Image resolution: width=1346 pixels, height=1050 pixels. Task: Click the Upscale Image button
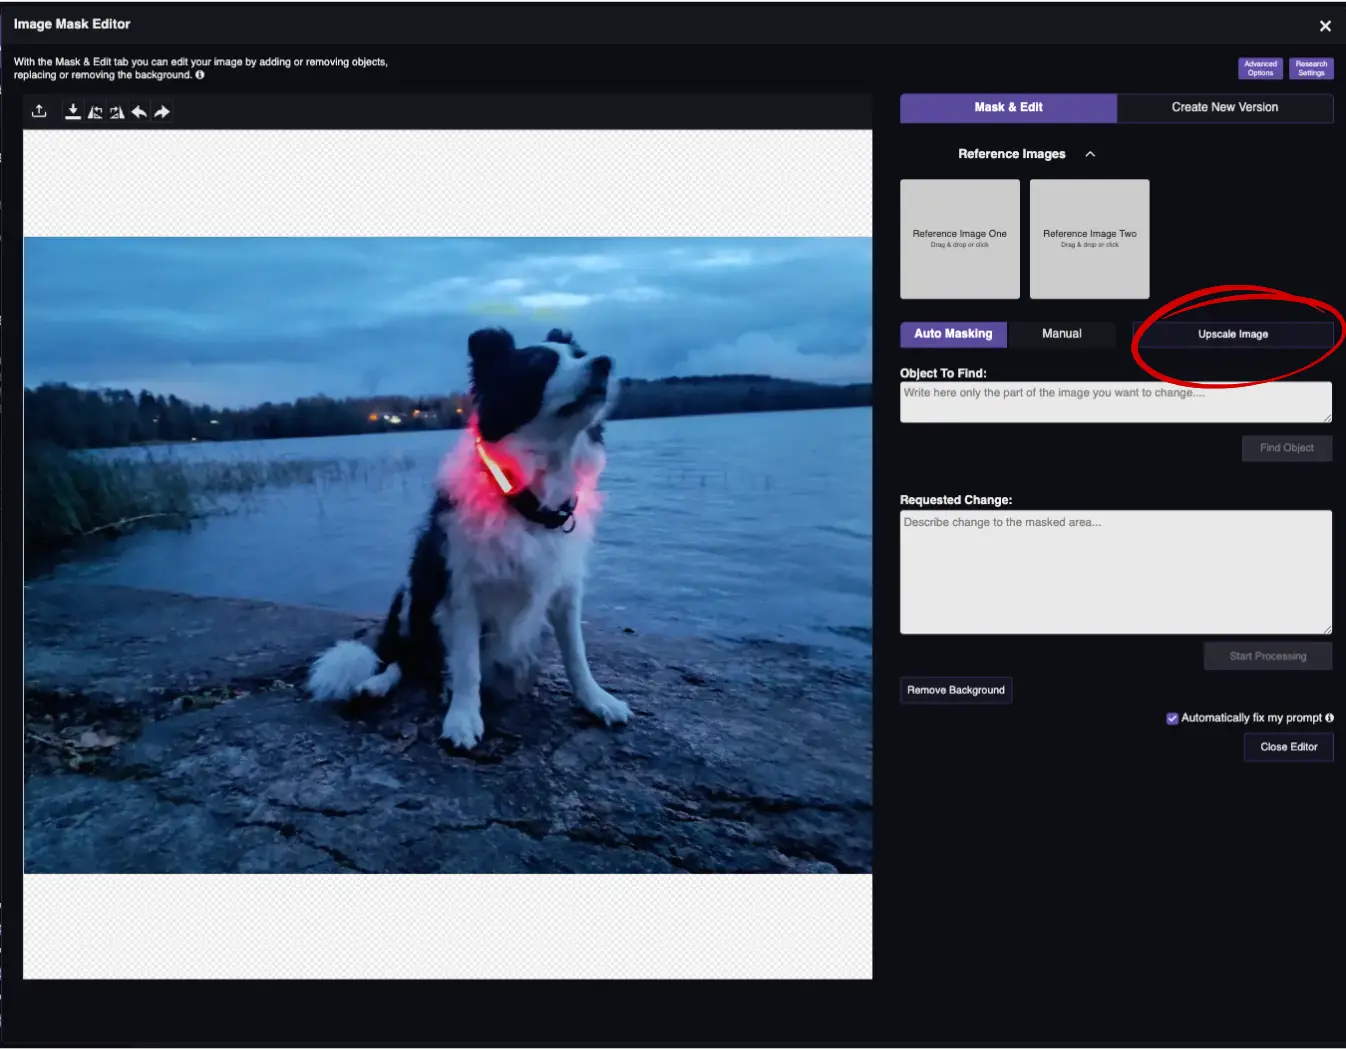click(x=1234, y=334)
